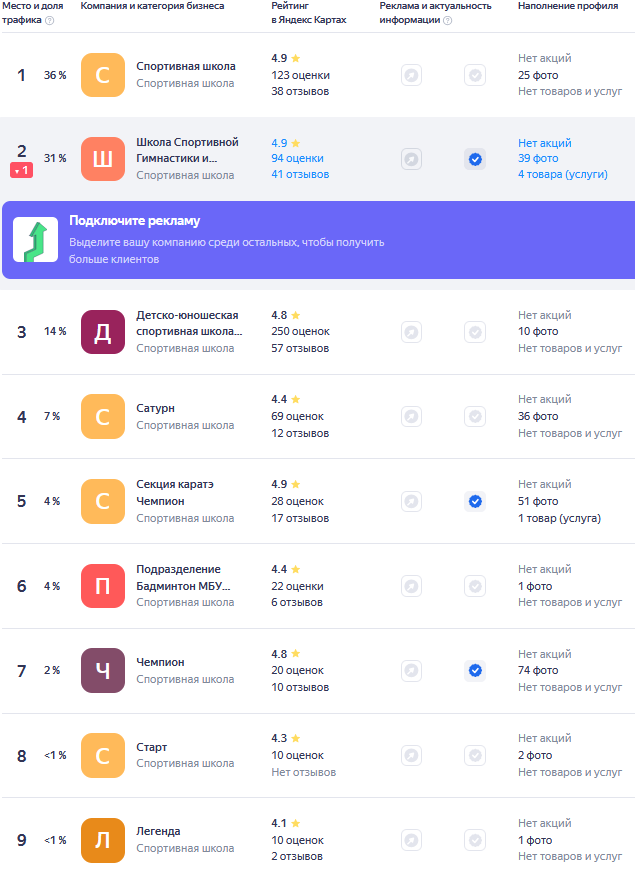
Task: Click the grey verification checkmark for Старт
Action: 475,755
